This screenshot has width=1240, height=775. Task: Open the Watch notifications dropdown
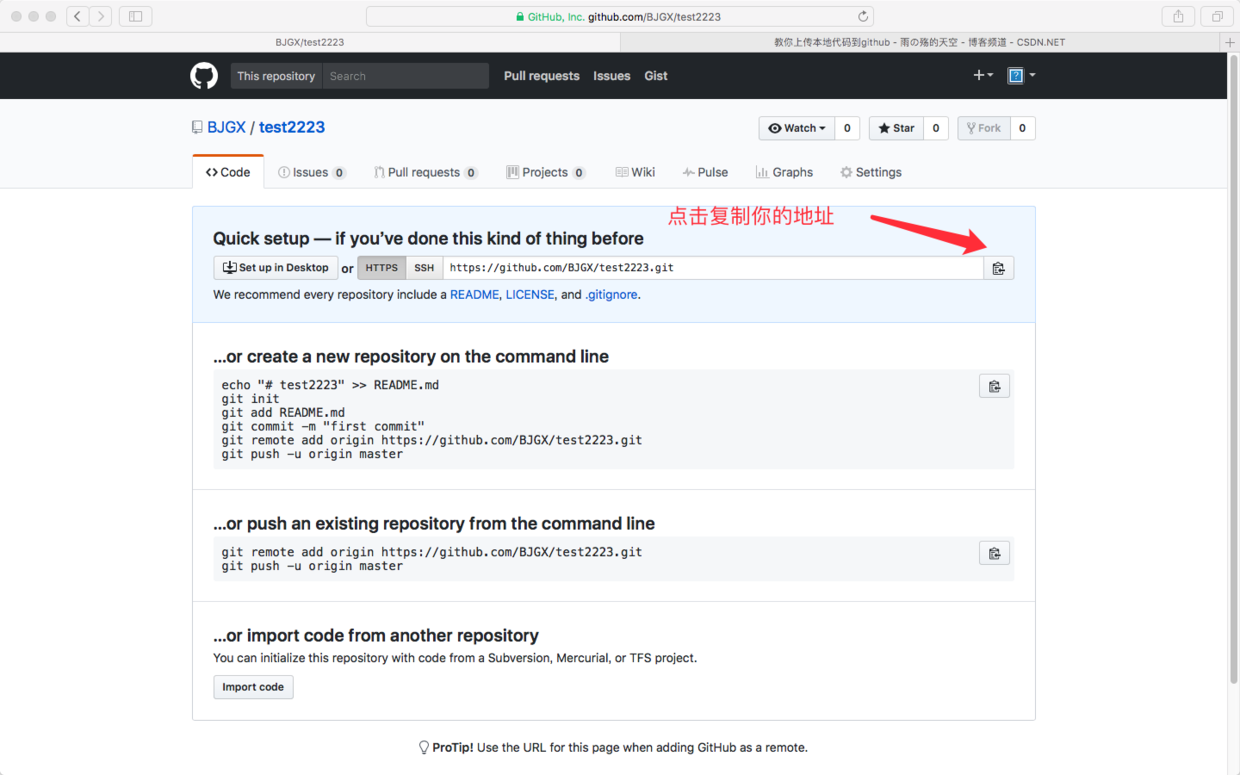tap(797, 128)
